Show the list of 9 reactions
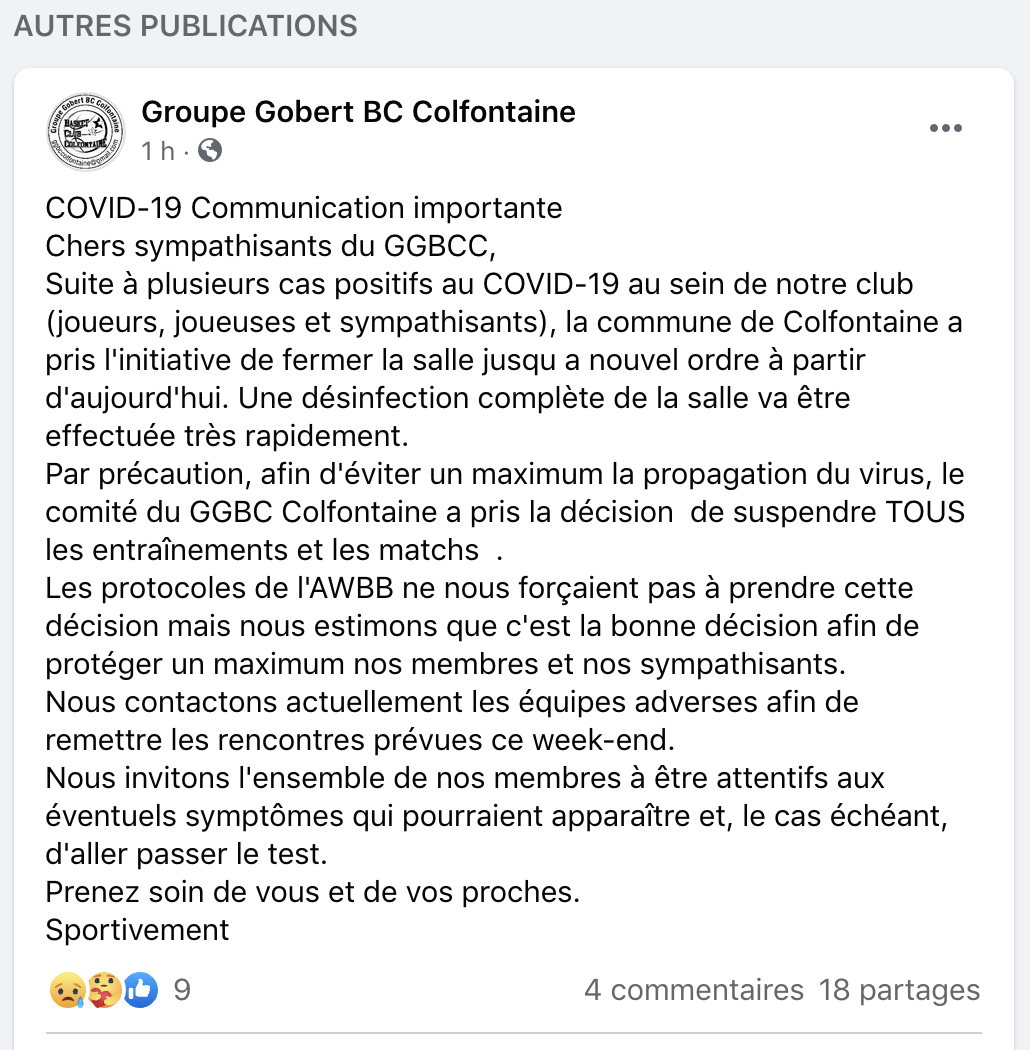Screen dimensions: 1030x1050 coord(182,990)
